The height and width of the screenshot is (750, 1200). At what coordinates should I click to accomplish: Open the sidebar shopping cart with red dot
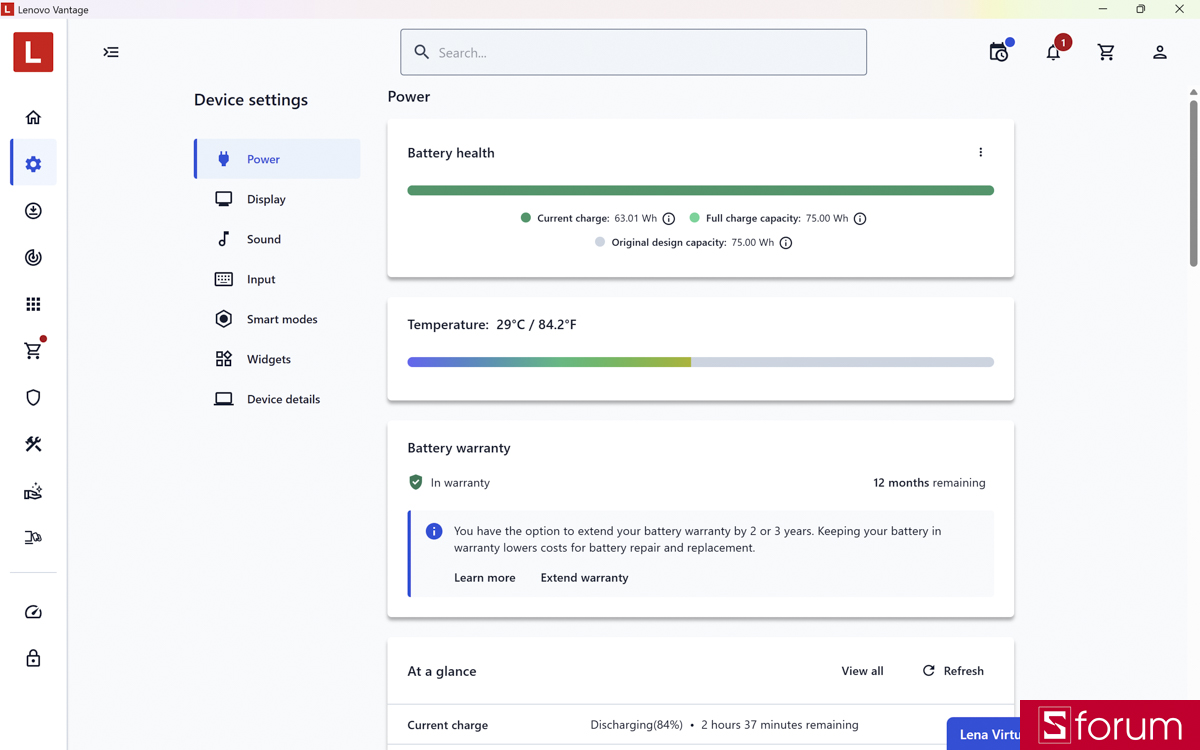(33, 351)
